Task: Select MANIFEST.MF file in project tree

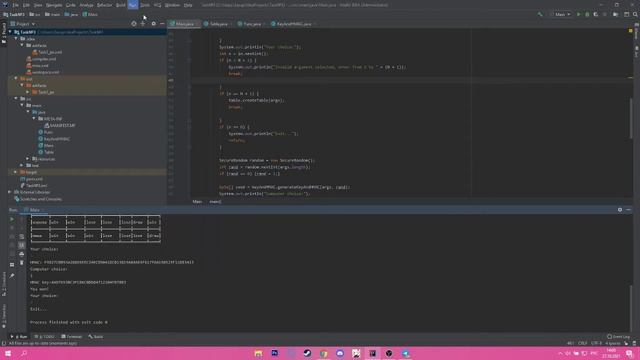Action: pyautogui.click(x=60, y=125)
